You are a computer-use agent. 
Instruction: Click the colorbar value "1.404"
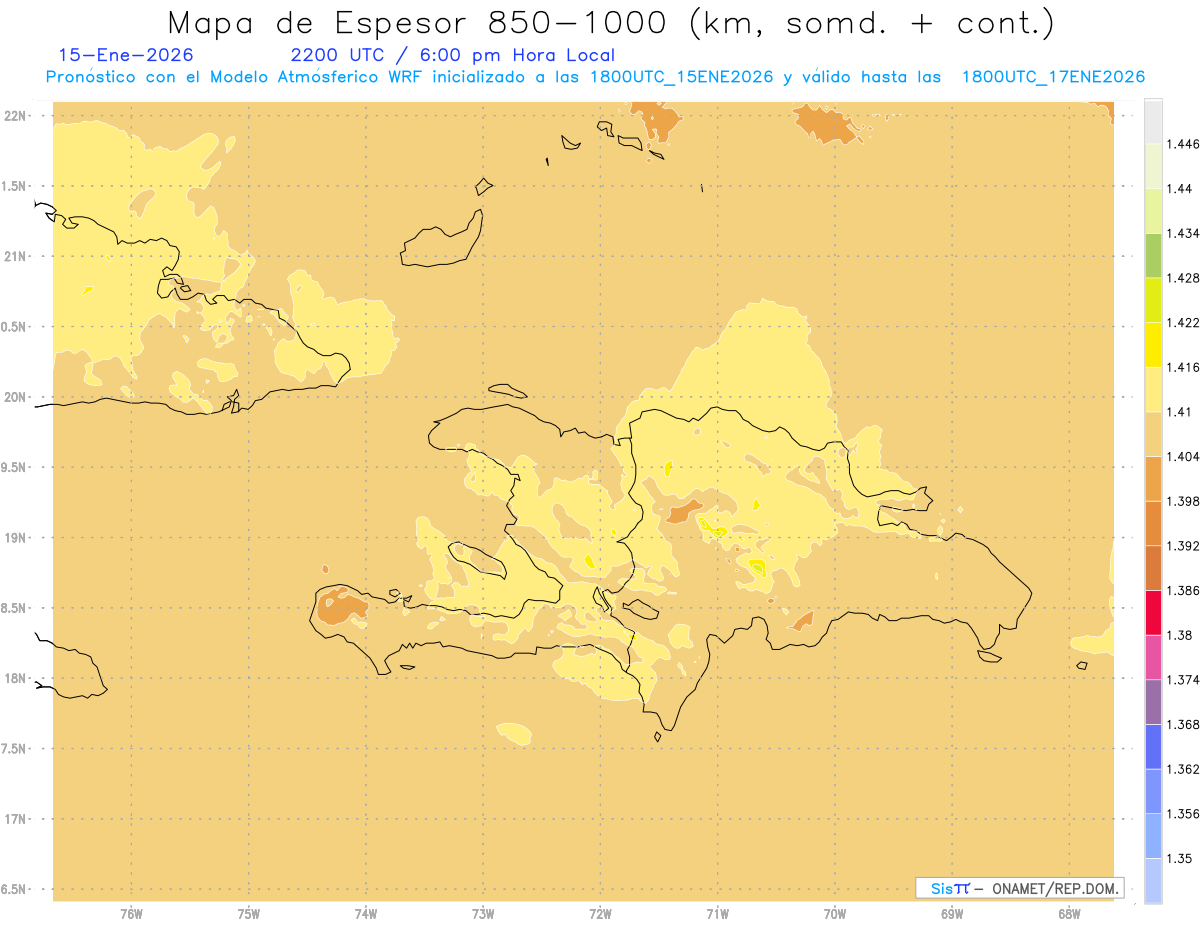(1185, 456)
